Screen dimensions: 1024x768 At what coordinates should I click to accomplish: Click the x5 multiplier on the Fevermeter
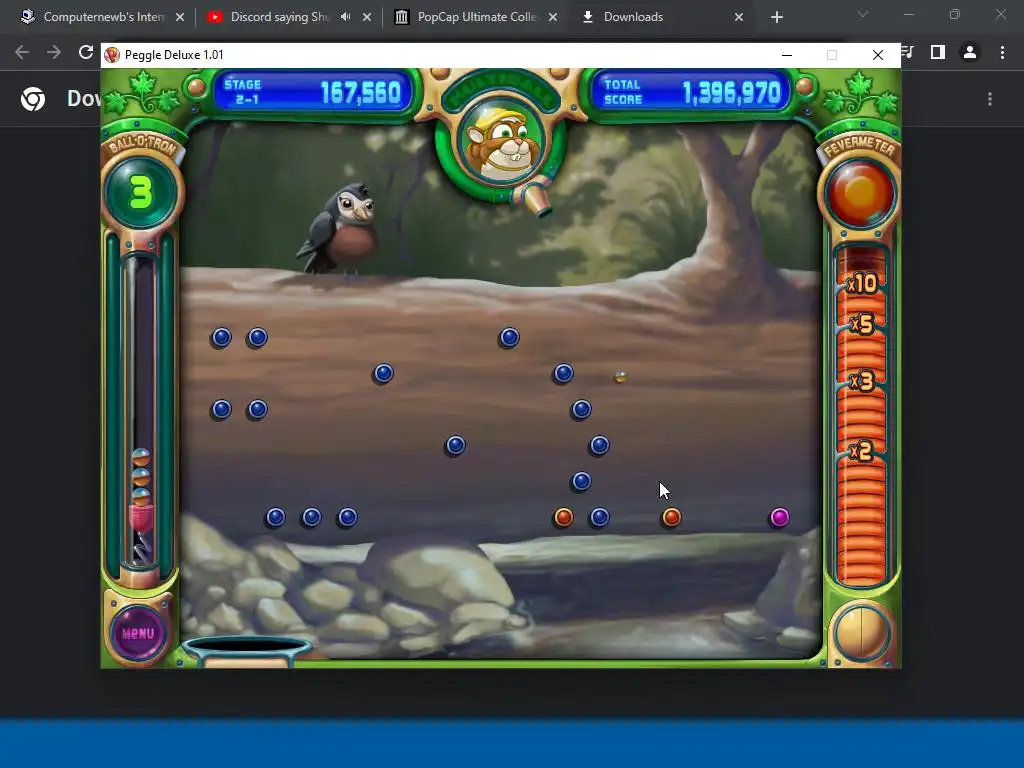[863, 324]
